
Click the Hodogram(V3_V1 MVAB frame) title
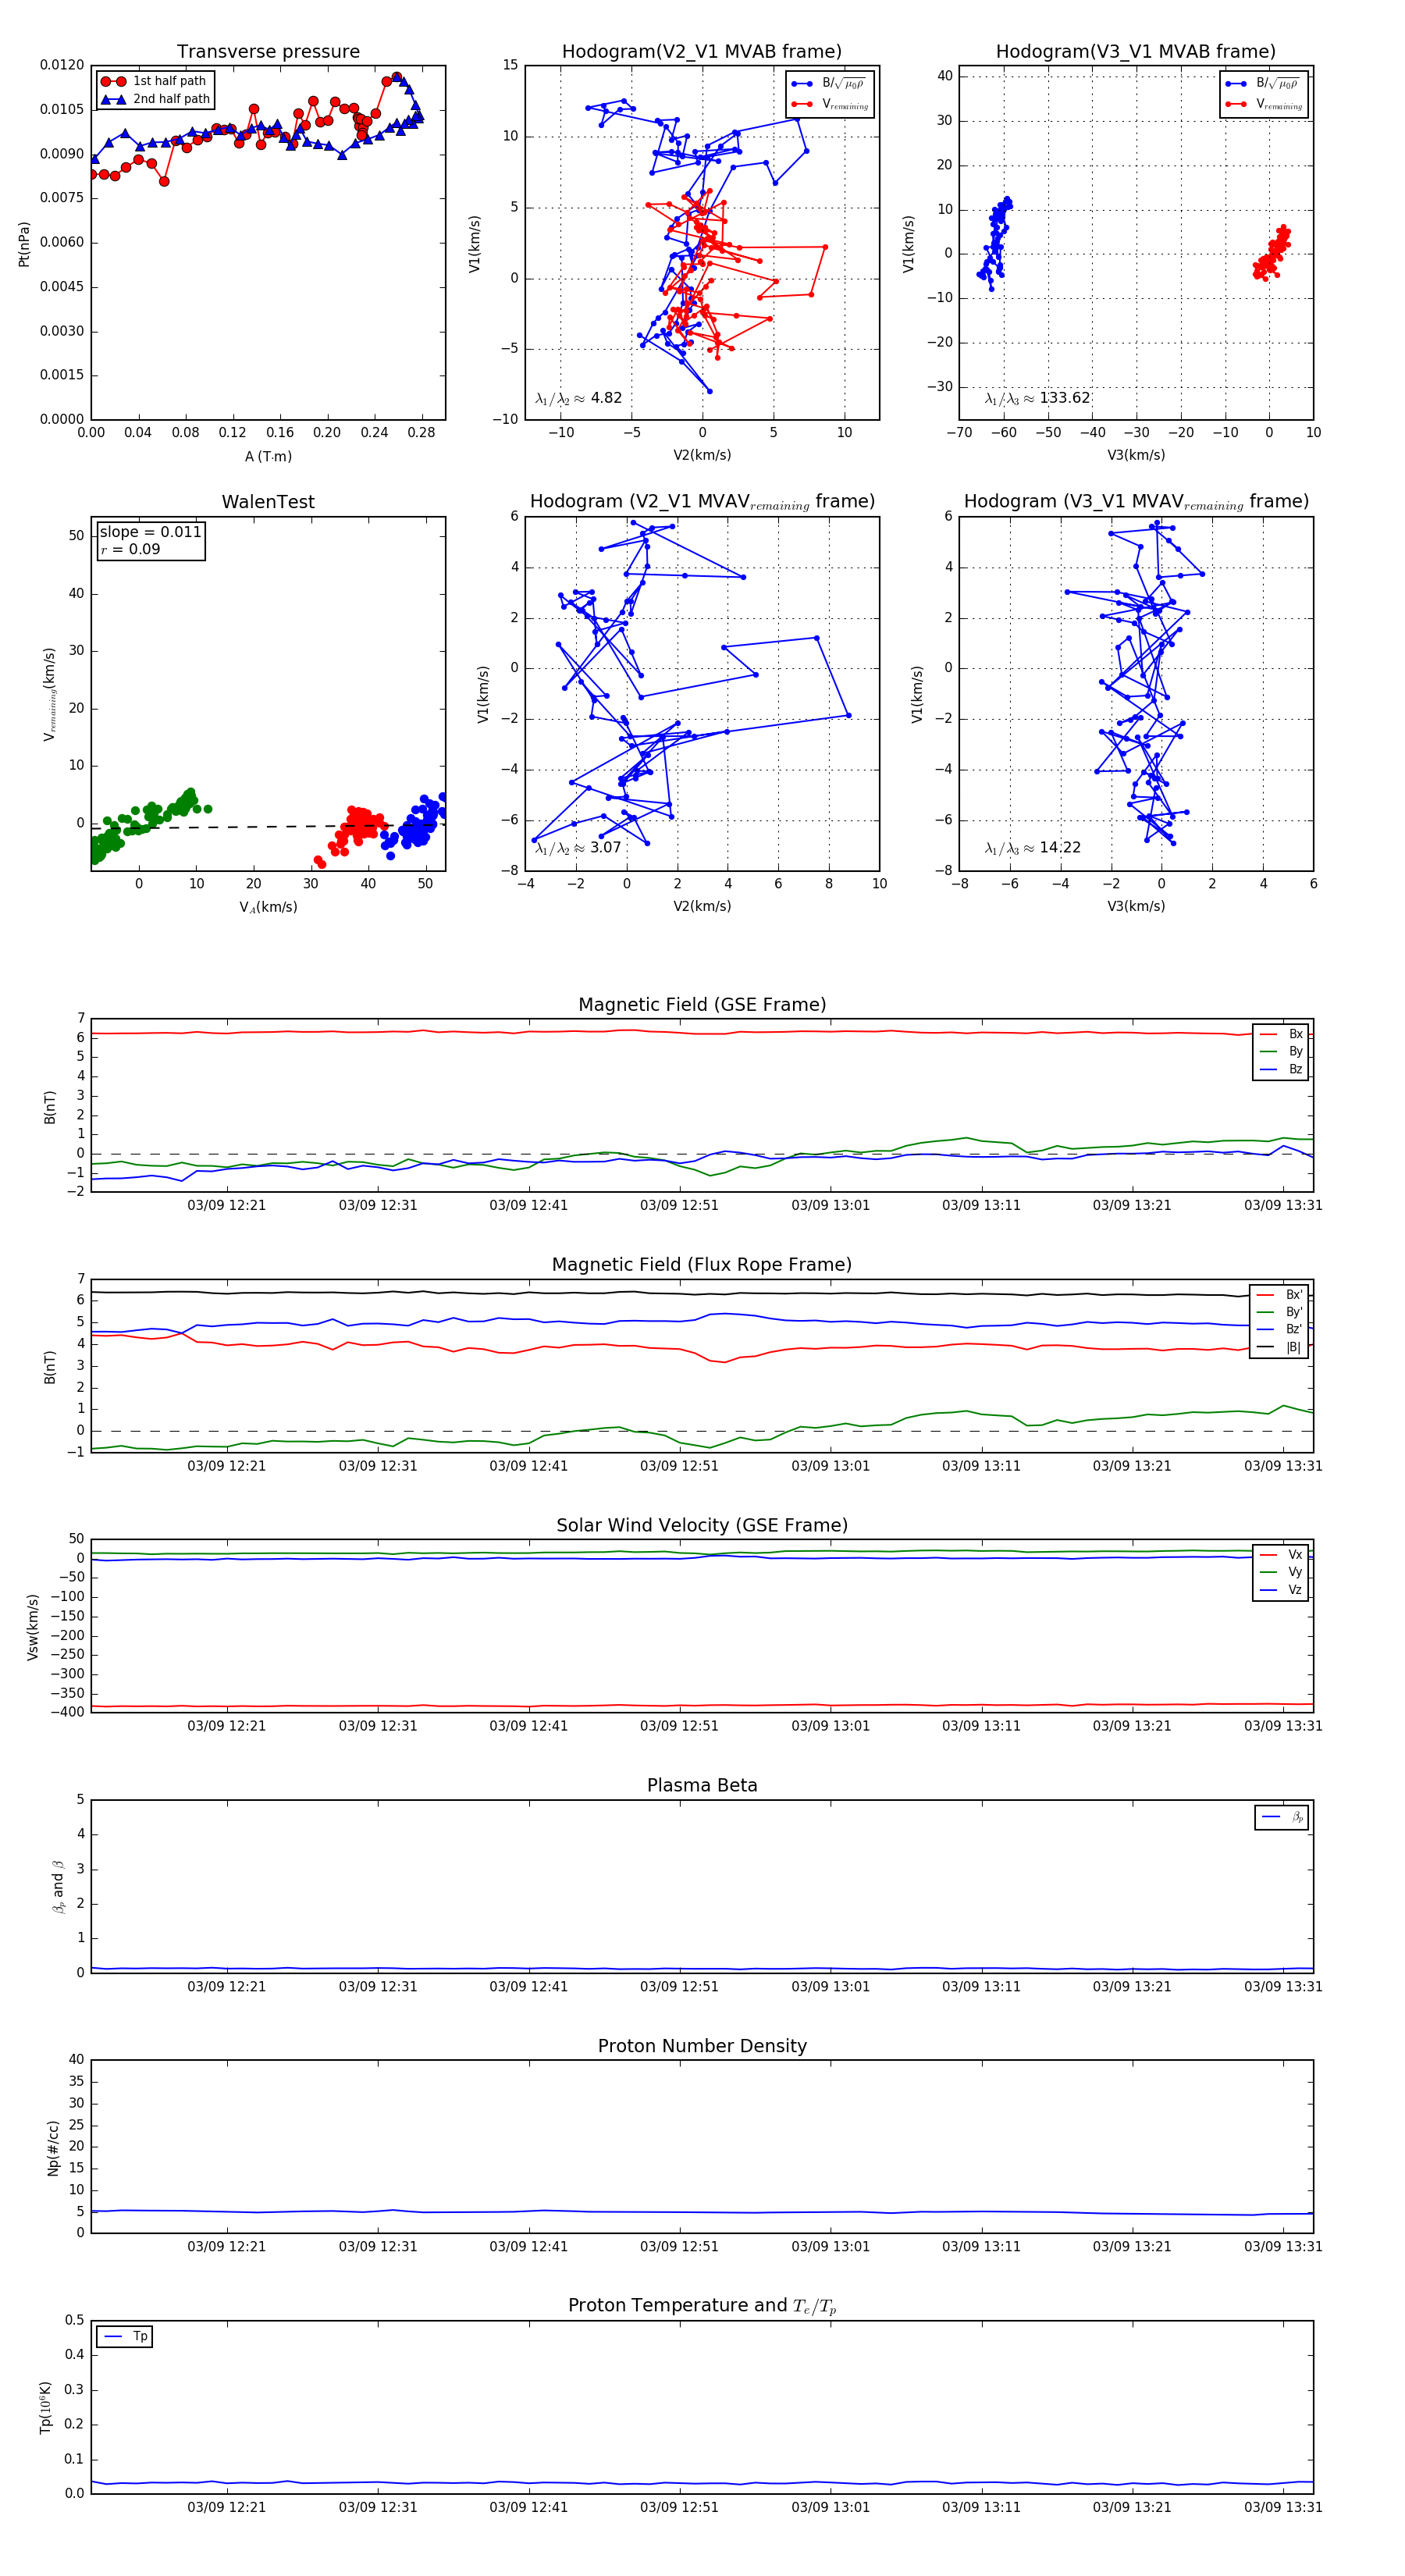(x=1135, y=51)
